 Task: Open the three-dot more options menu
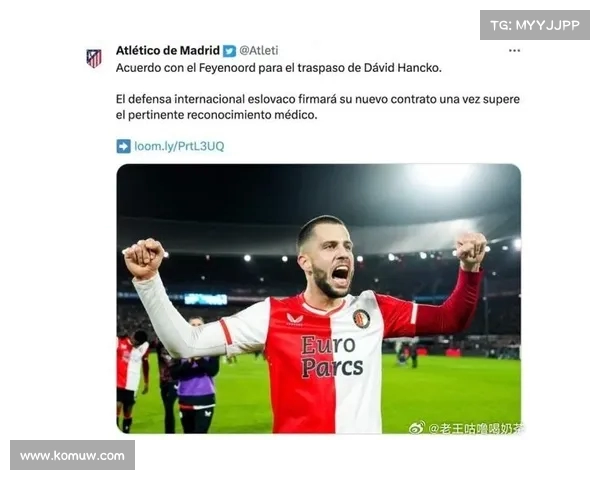coord(514,51)
